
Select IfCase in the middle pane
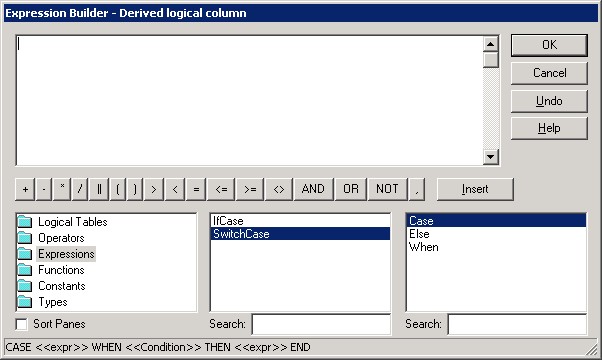click(300, 221)
